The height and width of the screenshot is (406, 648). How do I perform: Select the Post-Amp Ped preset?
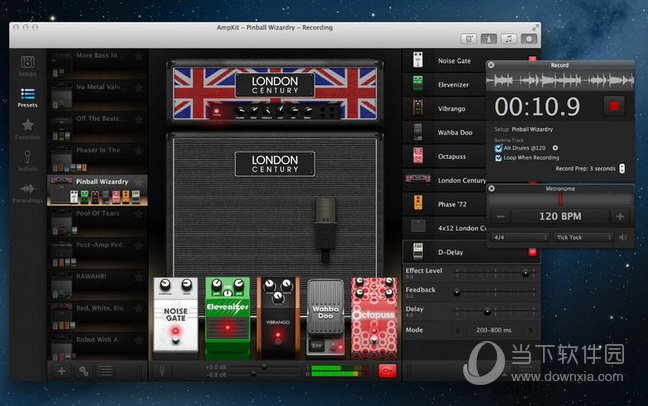[x=98, y=253]
